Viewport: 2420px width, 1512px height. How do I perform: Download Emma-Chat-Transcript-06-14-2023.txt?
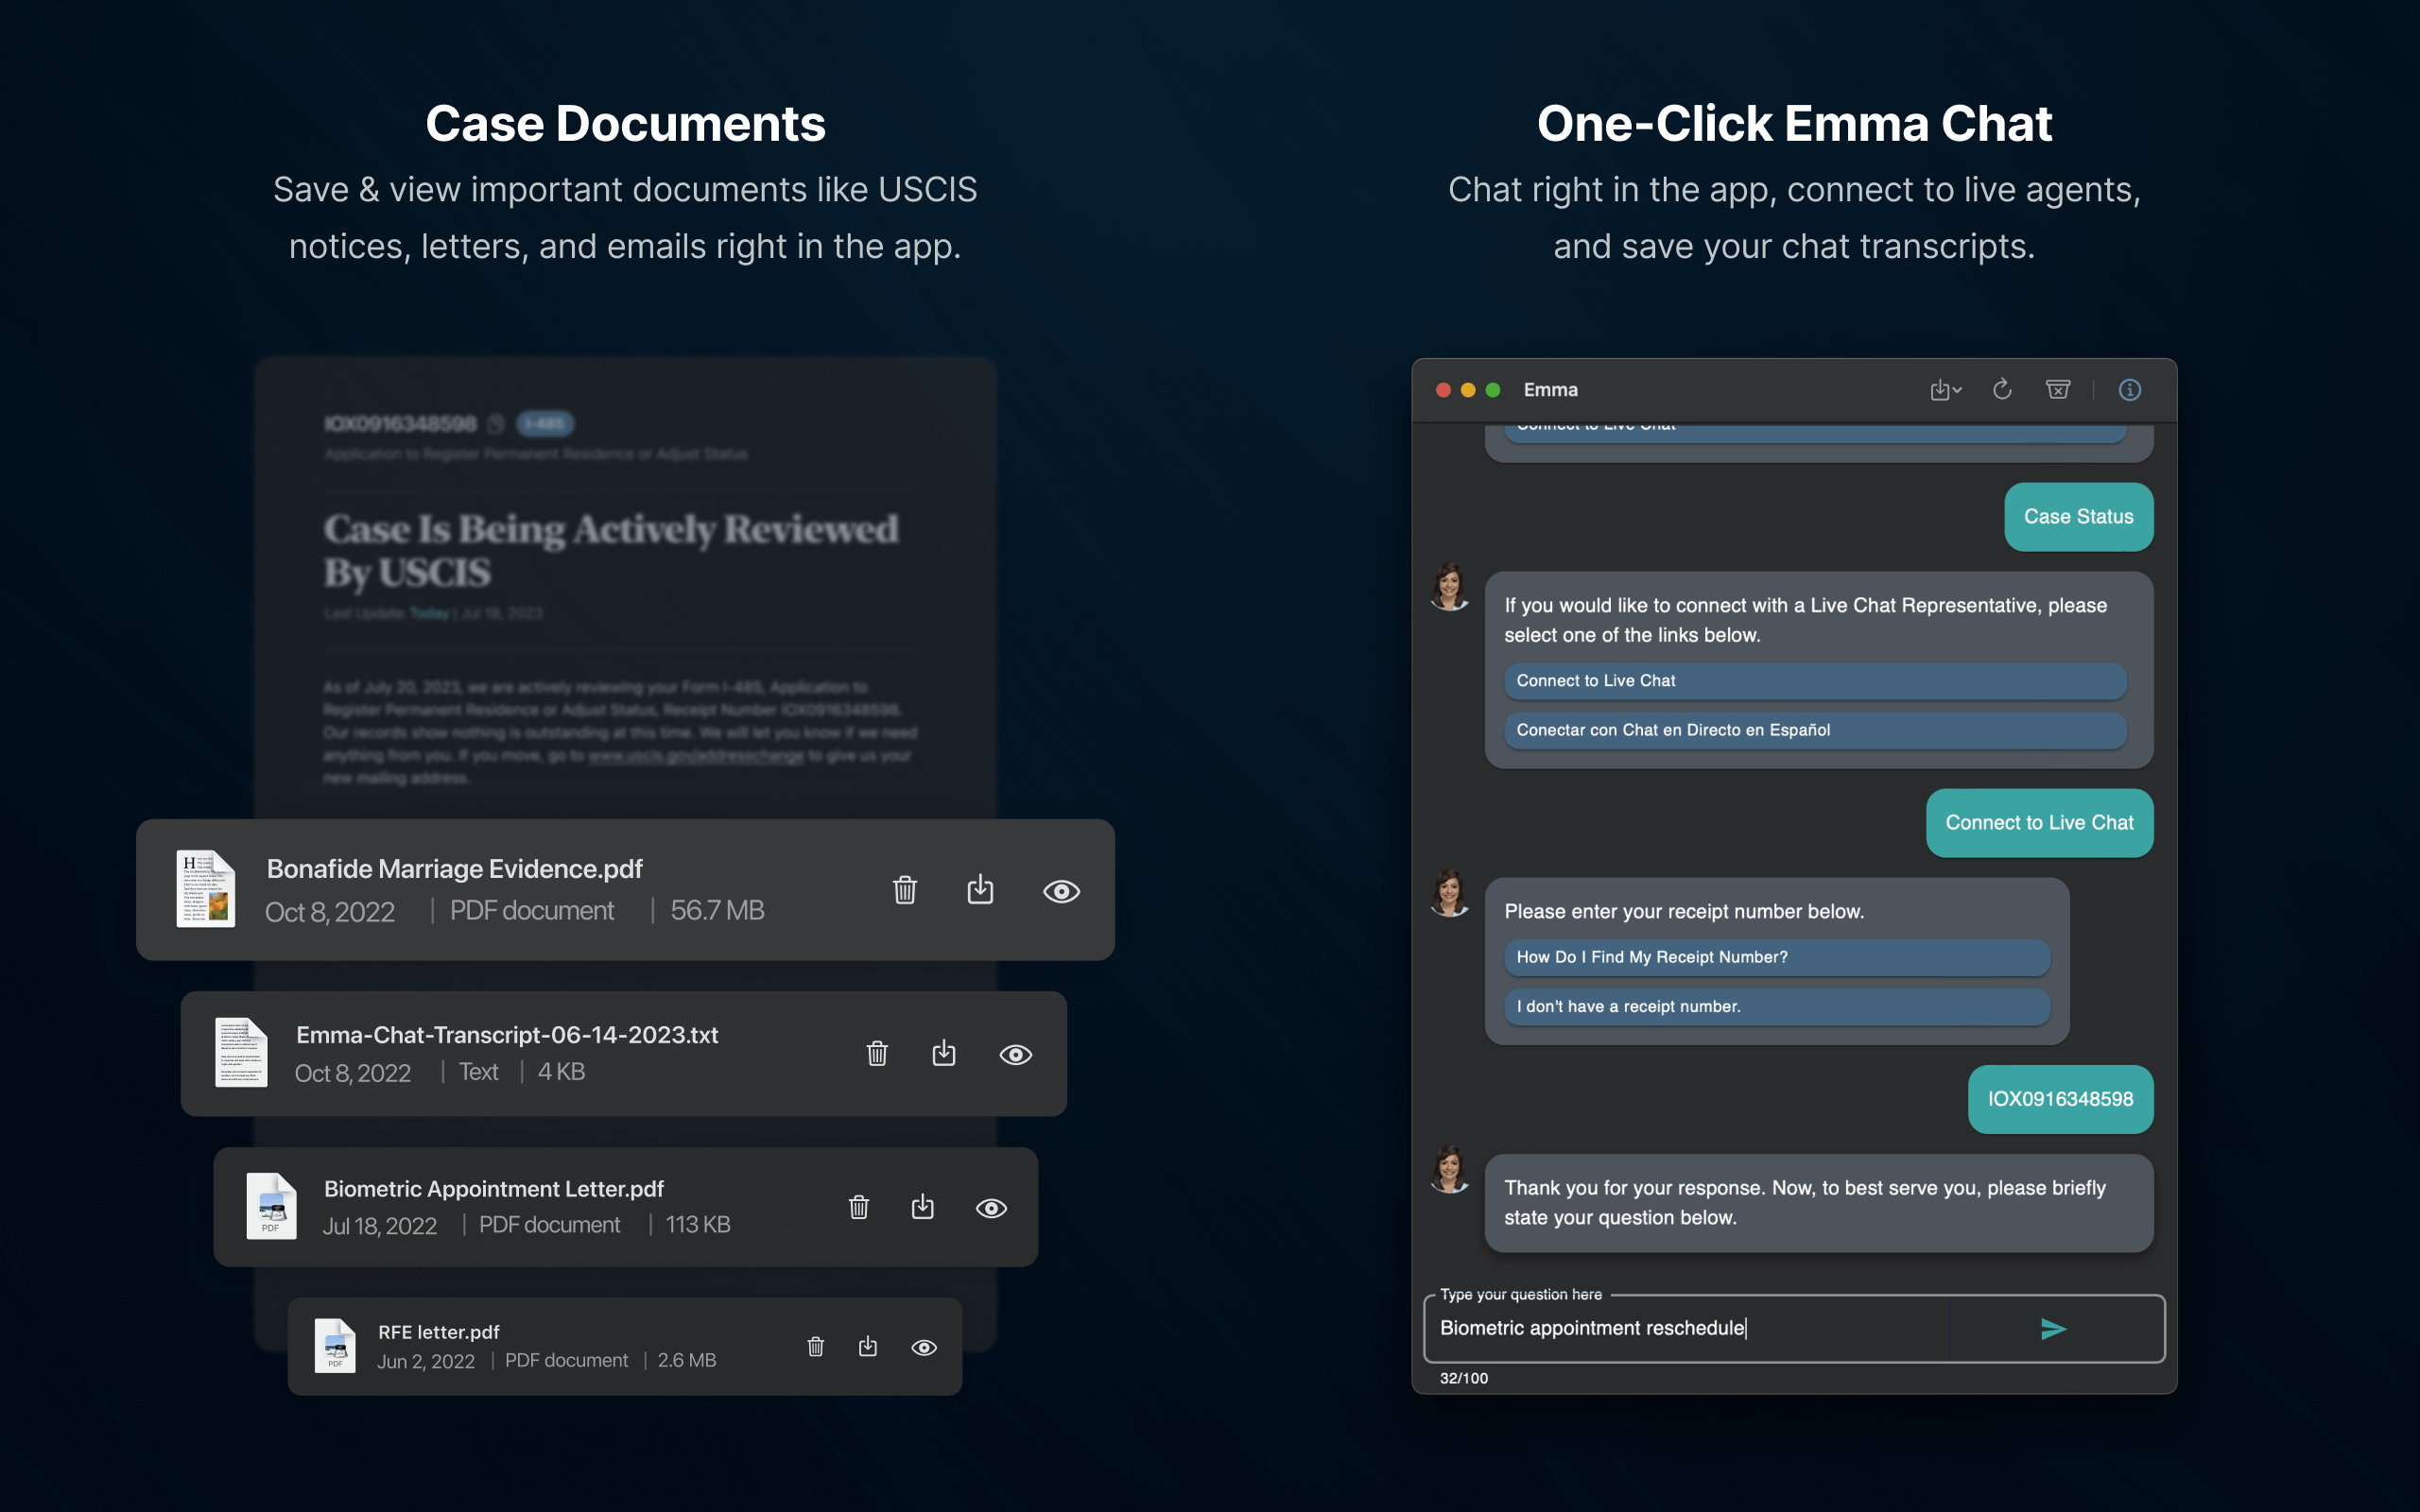(x=944, y=1053)
